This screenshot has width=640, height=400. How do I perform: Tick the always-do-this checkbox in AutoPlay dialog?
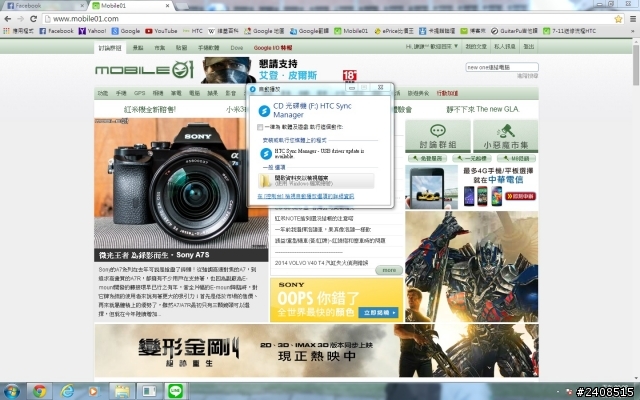(x=260, y=127)
